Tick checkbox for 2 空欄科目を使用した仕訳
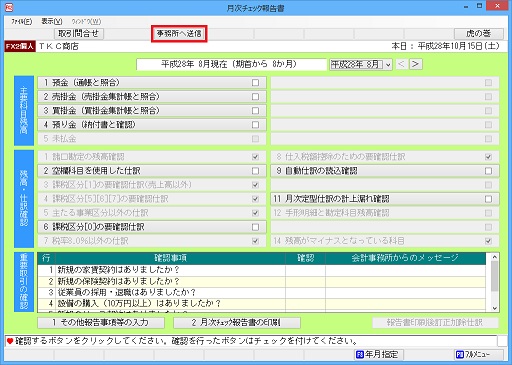512x365 pixels. (255, 171)
